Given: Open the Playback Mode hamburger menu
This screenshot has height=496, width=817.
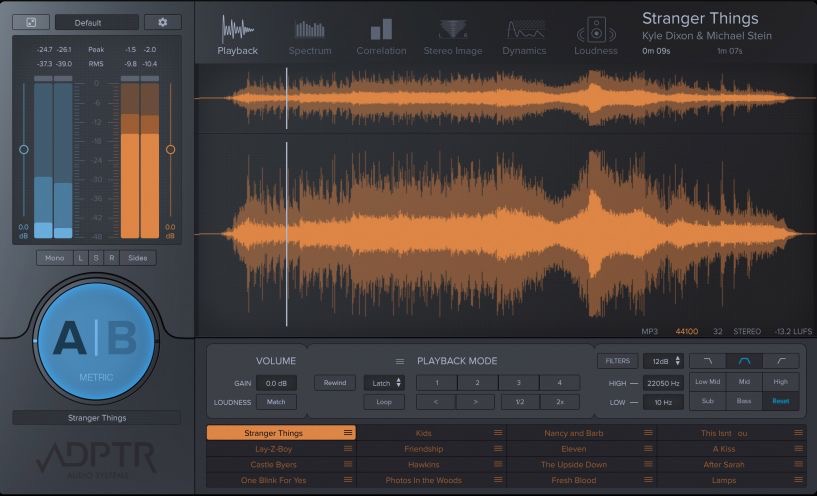Looking at the screenshot, I should [x=400, y=361].
